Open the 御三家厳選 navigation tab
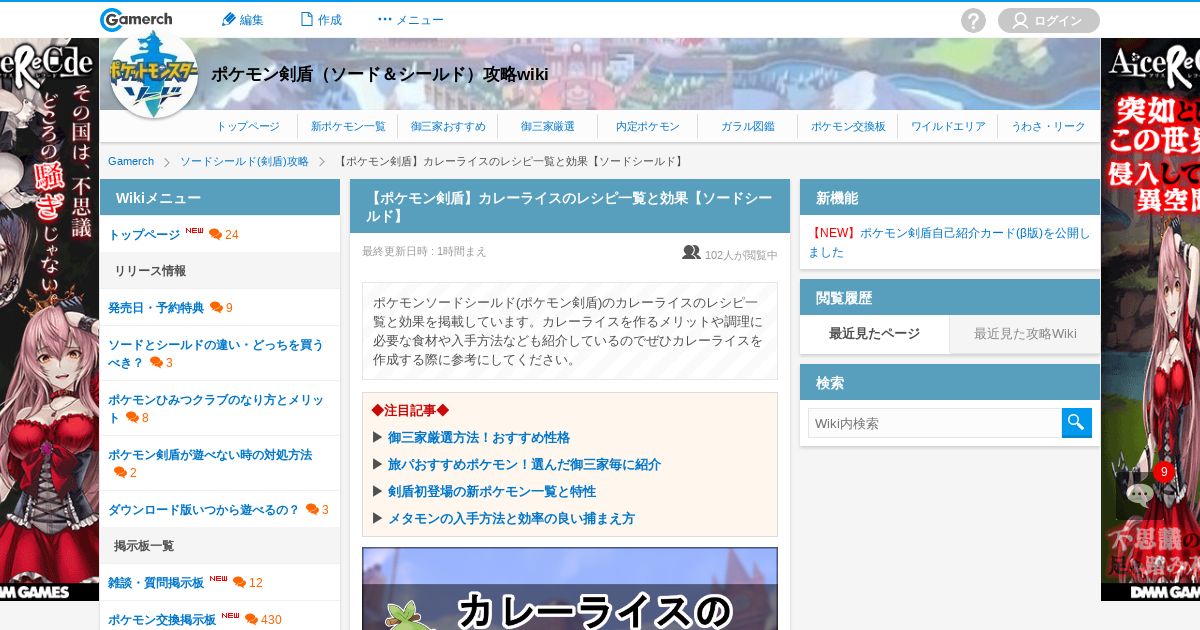Screen dimensions: 1200x630 pyautogui.click(x=548, y=126)
